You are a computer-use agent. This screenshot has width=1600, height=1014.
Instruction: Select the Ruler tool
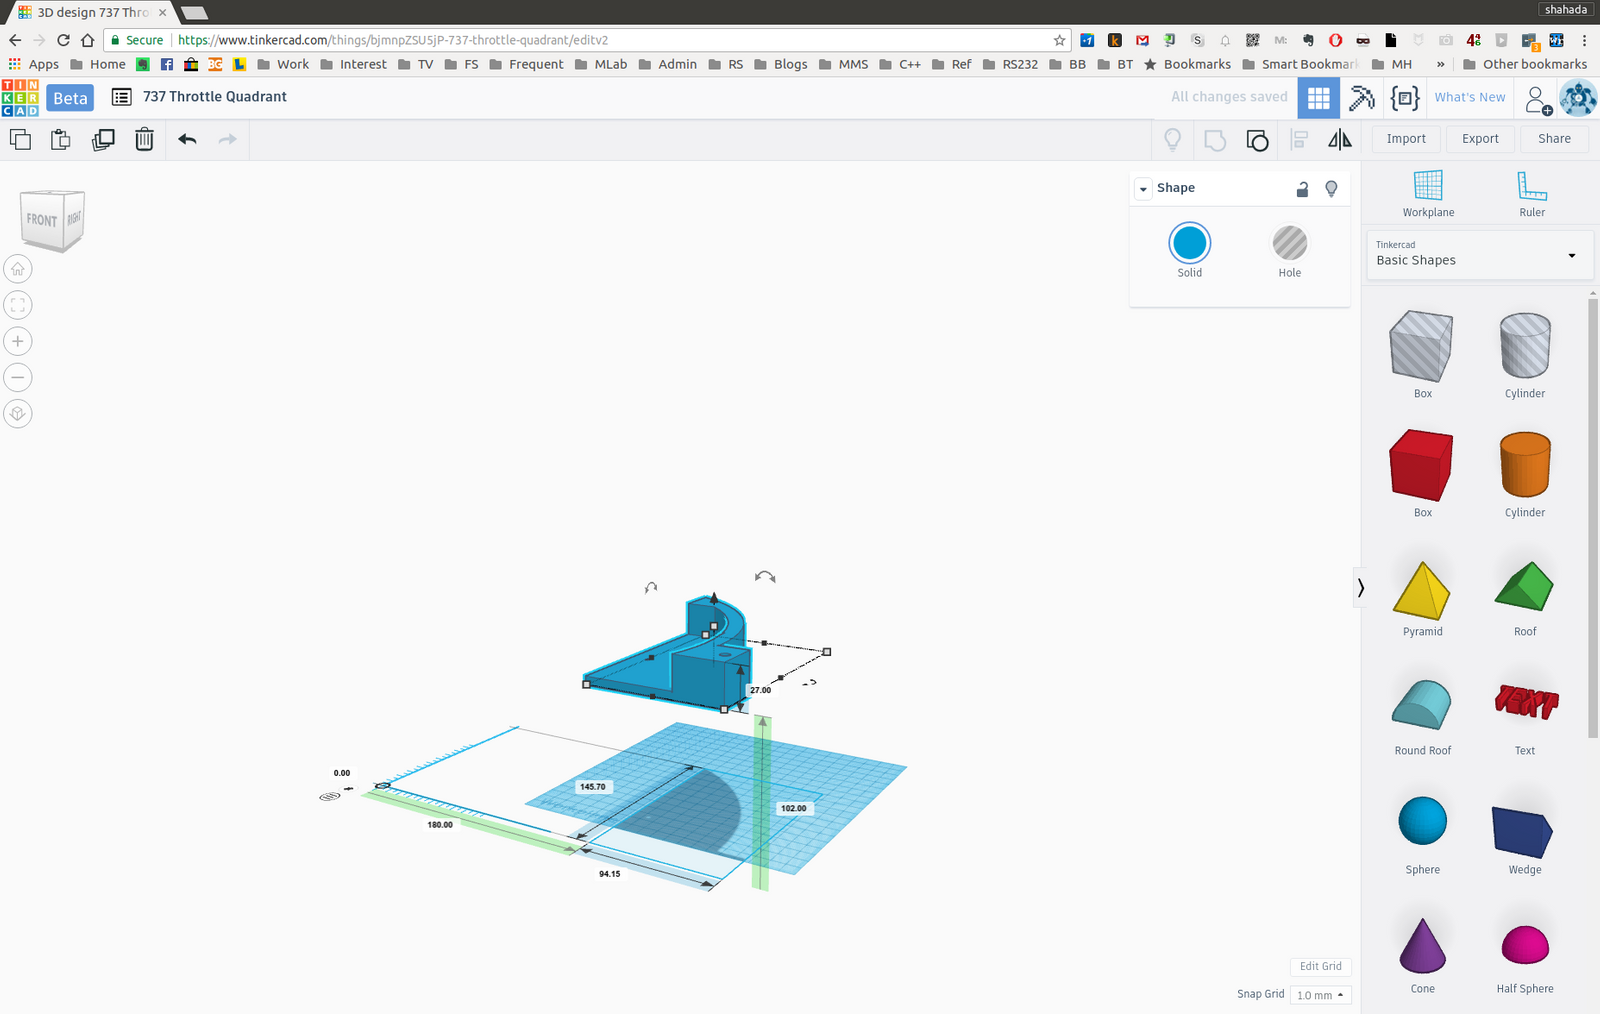coord(1531,193)
